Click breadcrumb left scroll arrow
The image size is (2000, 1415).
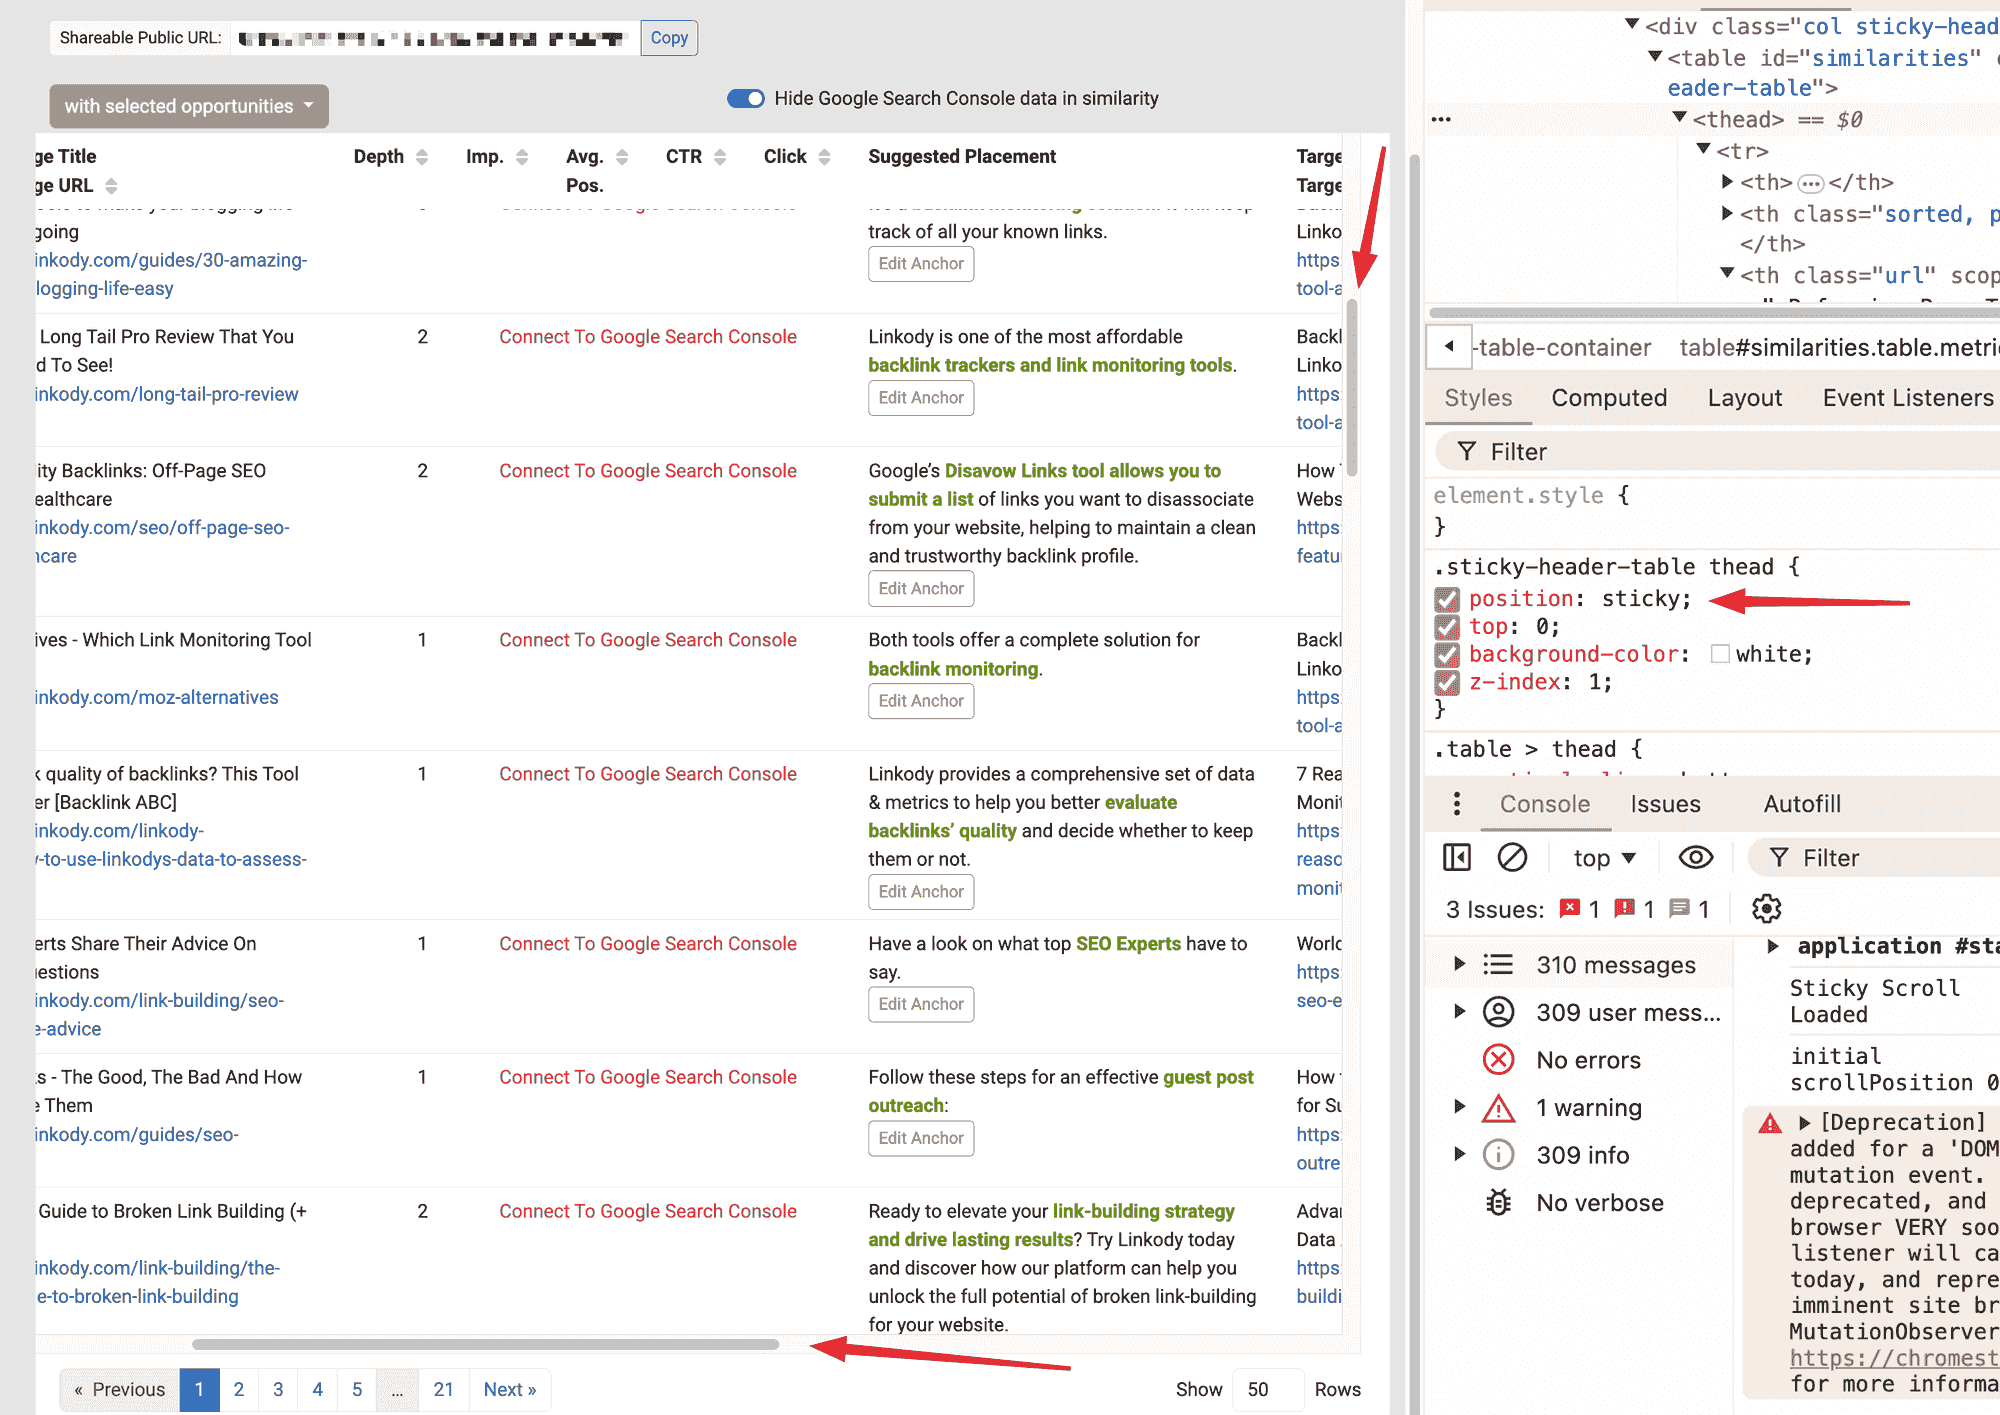point(1449,347)
